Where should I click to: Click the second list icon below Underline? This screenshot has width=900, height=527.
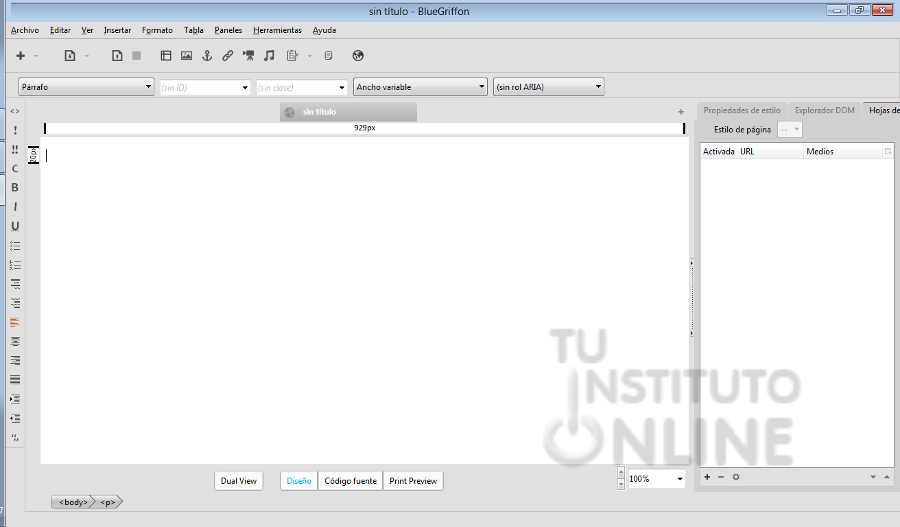pyautogui.click(x=15, y=265)
